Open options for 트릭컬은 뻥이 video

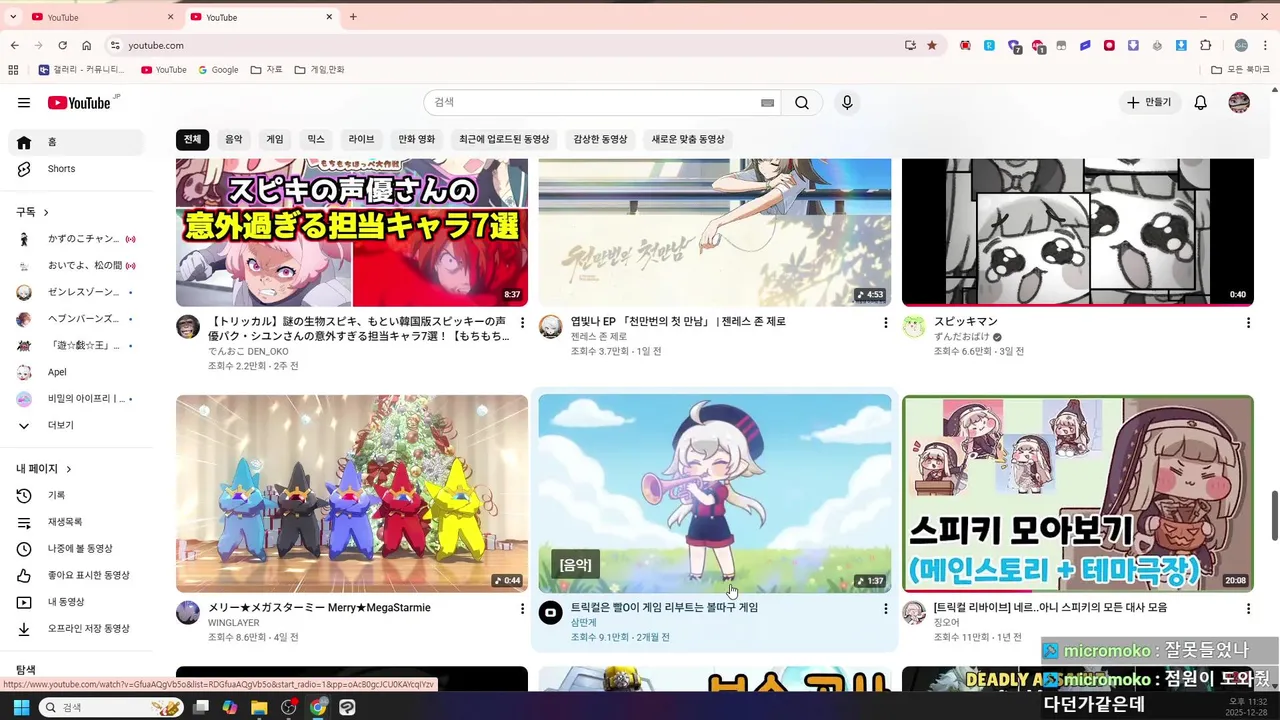[x=885, y=609]
